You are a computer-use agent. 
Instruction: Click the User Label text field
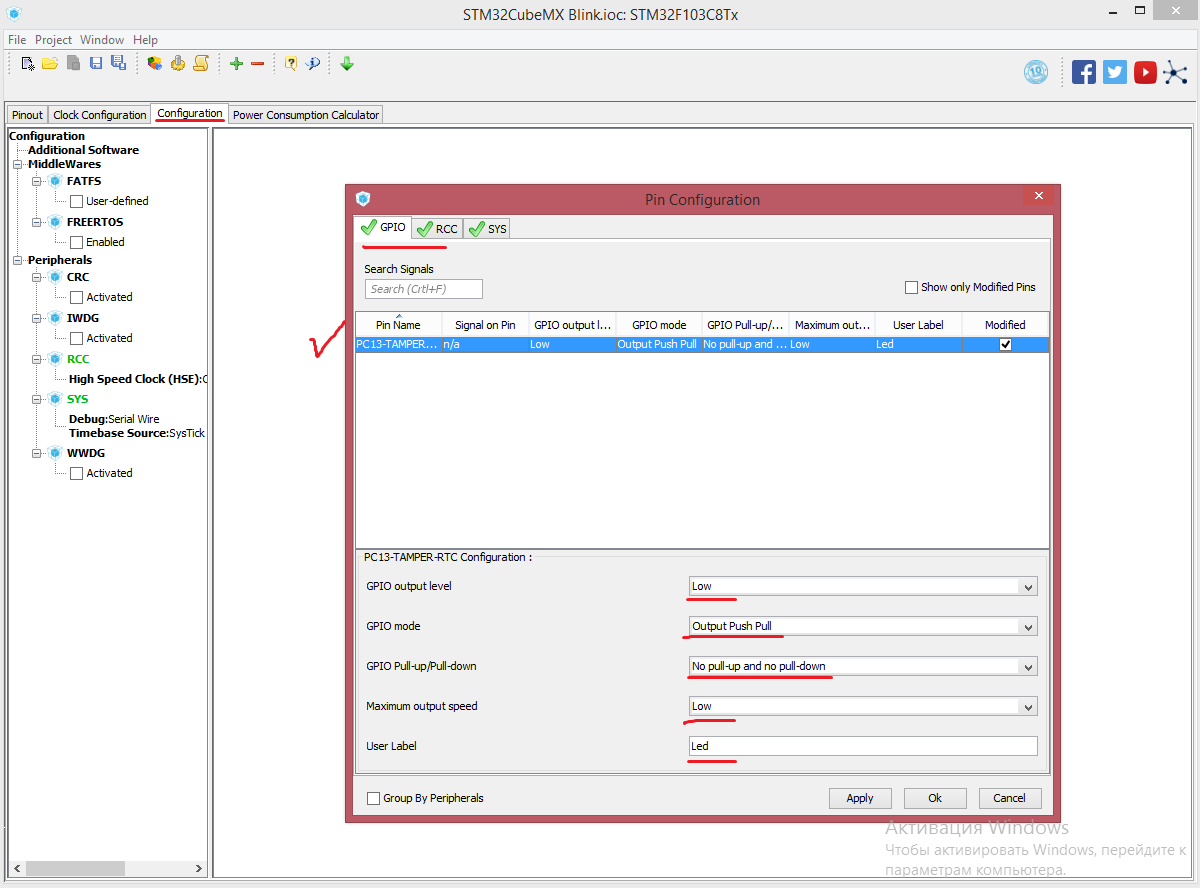pyautogui.click(x=863, y=746)
